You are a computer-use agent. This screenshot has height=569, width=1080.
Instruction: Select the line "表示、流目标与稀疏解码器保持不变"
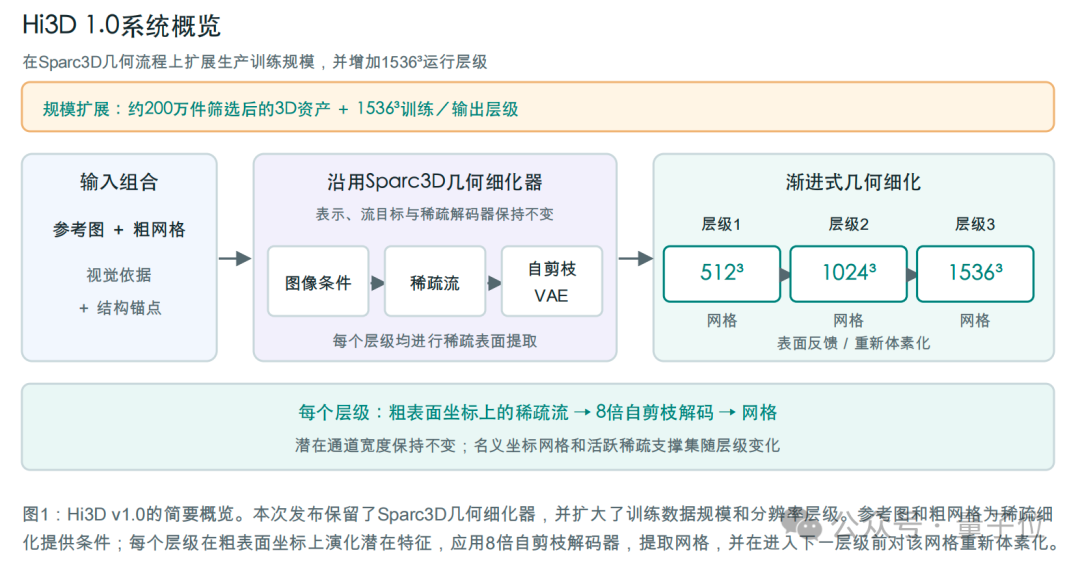[x=435, y=214]
